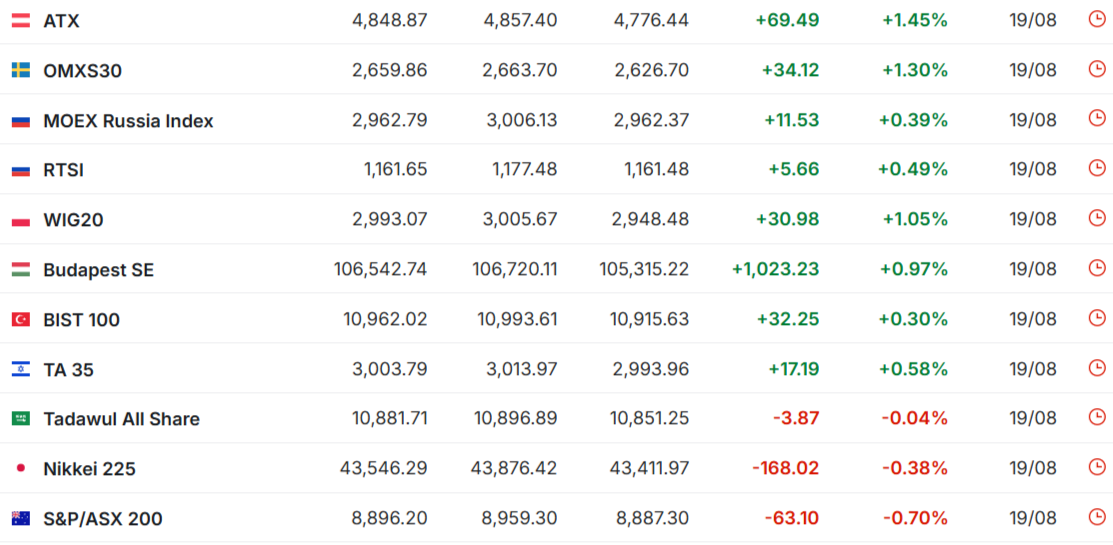Screen dimensions: 1113x545
Task: Open the BIST 100 index link
Action: tap(82, 319)
